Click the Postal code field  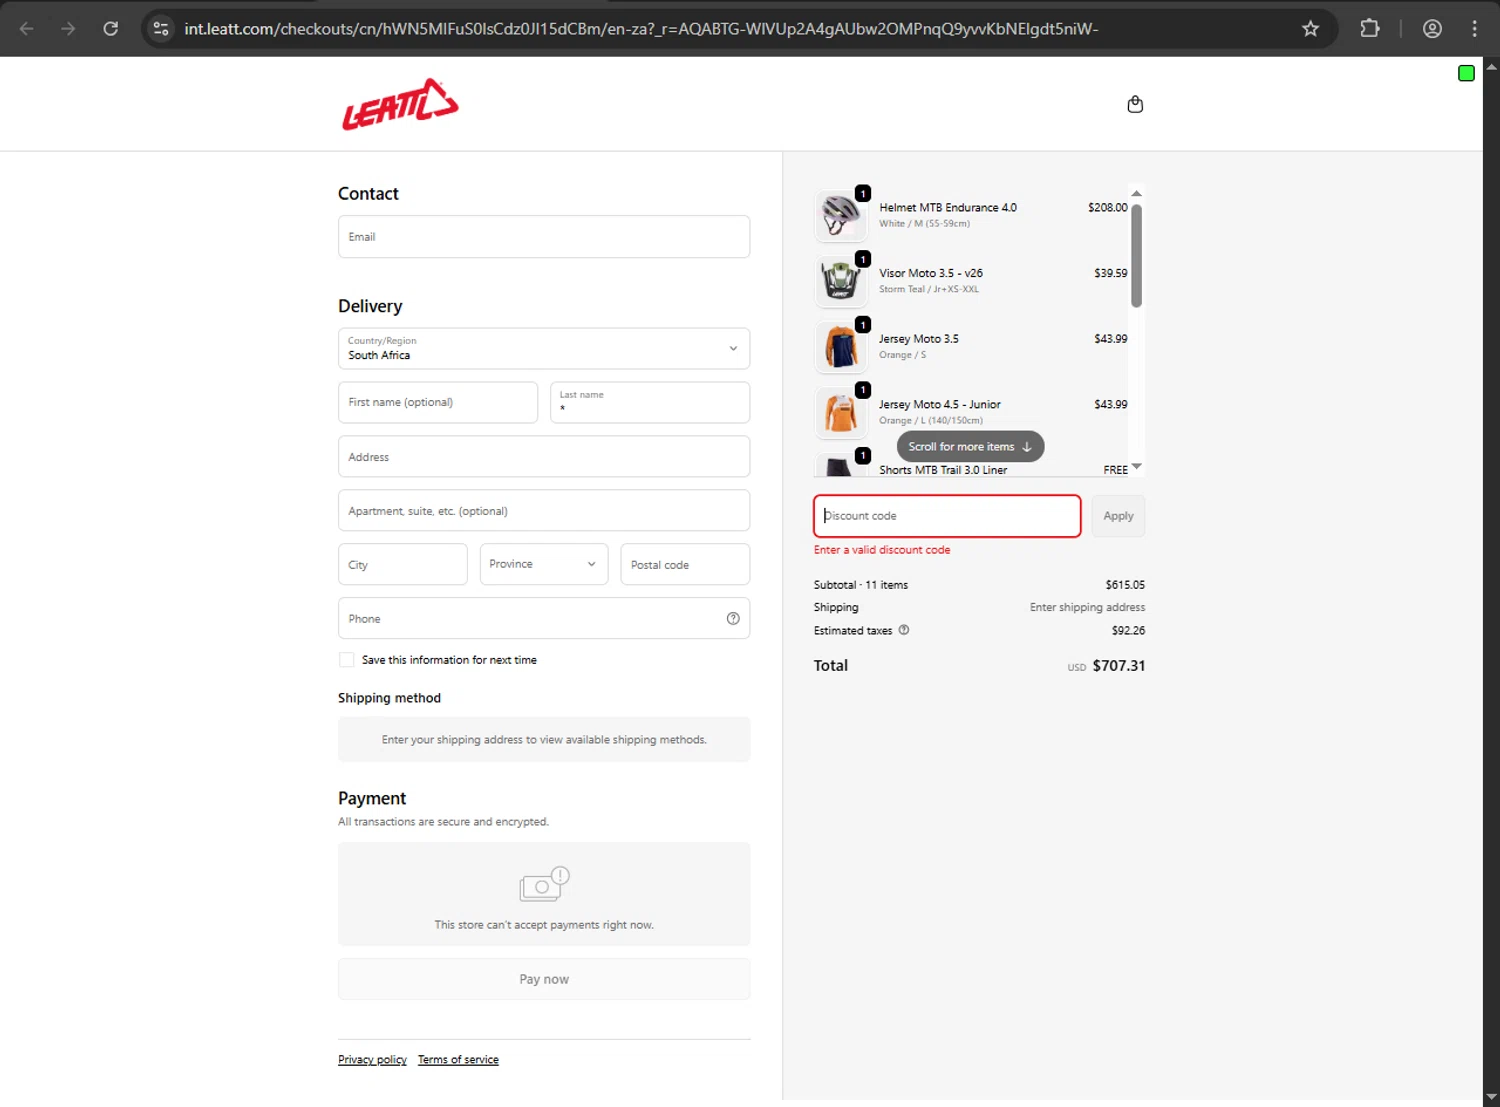685,564
